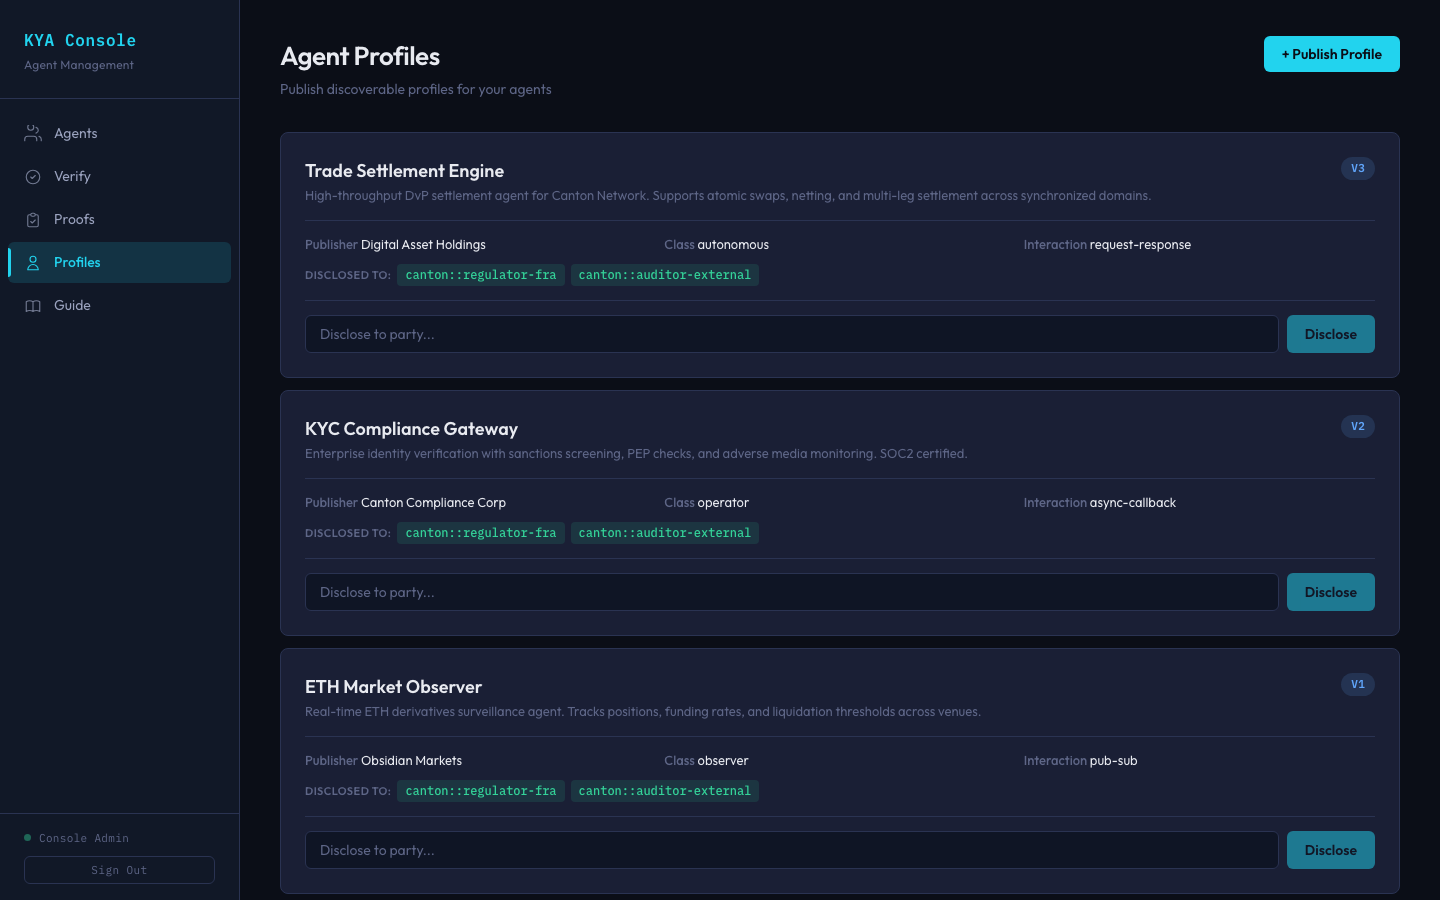This screenshot has width=1440, height=900.
Task: Click the Disclose to party input for Trade Settlement Engine
Action: coord(791,333)
